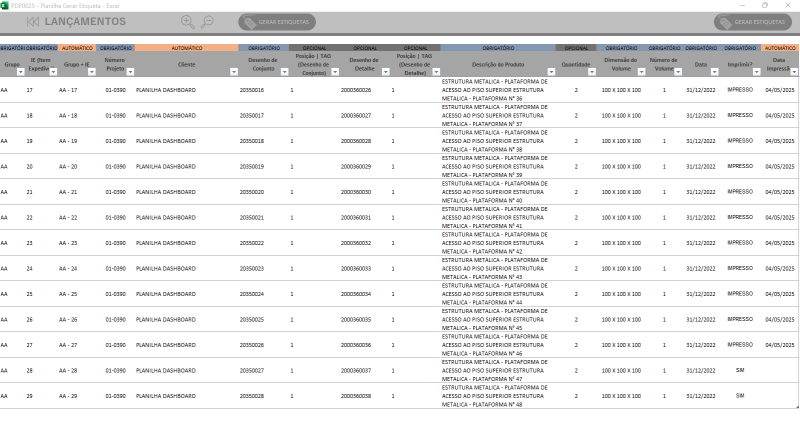Screen dimensions: 800x424
Task: Open the Número Projeto filter dropdown
Action: pos(129,70)
